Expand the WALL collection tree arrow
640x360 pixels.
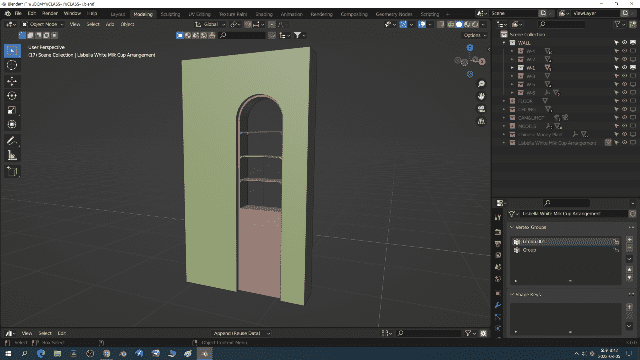click(504, 43)
